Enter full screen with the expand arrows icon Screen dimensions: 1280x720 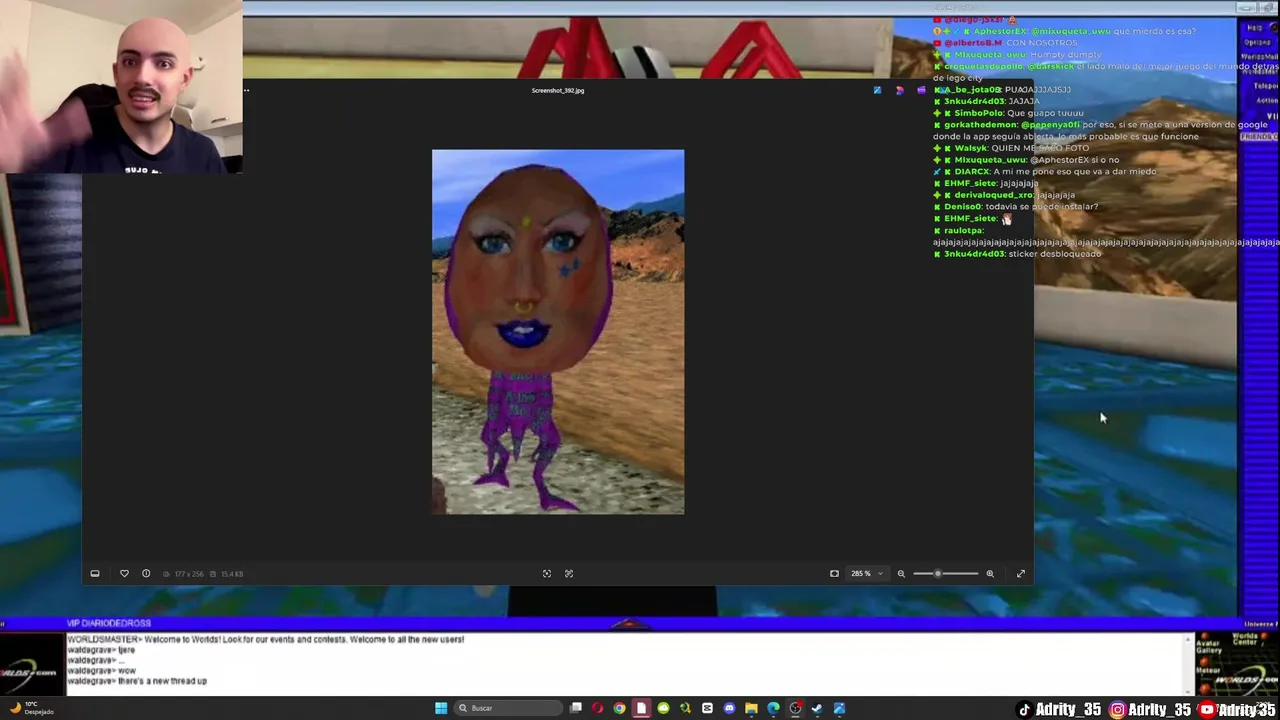tap(1021, 574)
